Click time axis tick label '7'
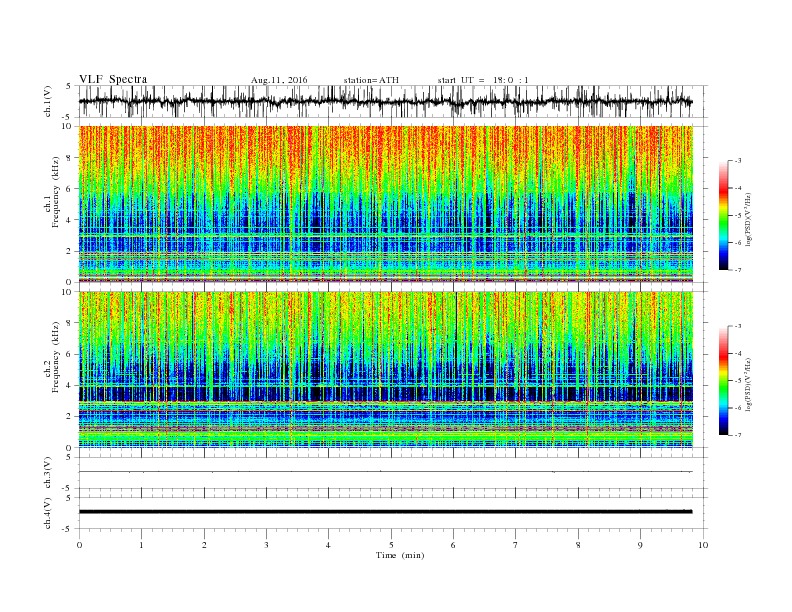 click(516, 545)
